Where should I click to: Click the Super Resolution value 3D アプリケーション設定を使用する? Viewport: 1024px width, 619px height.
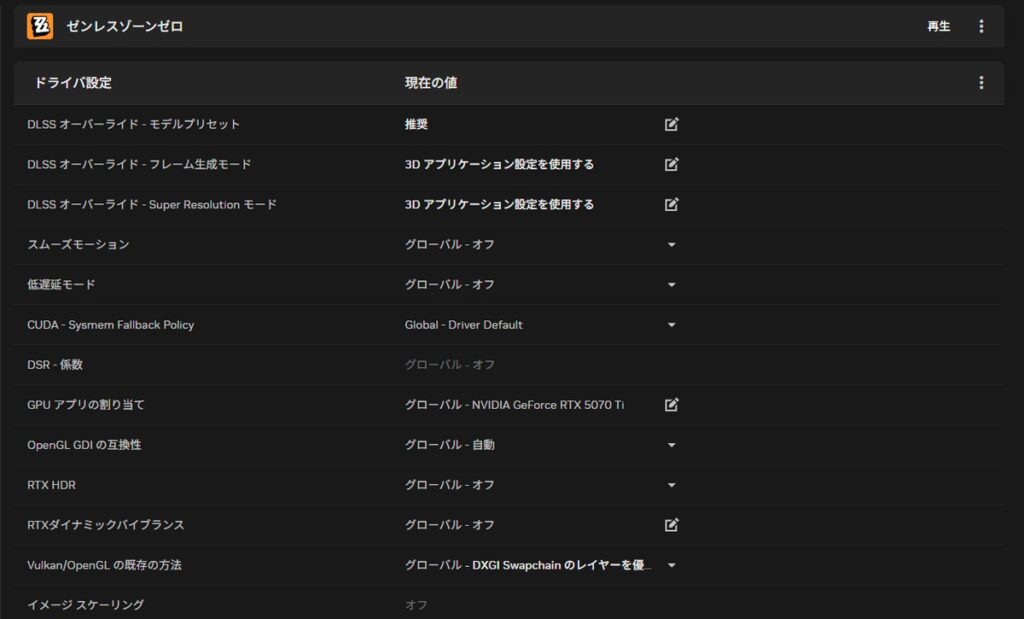point(500,204)
